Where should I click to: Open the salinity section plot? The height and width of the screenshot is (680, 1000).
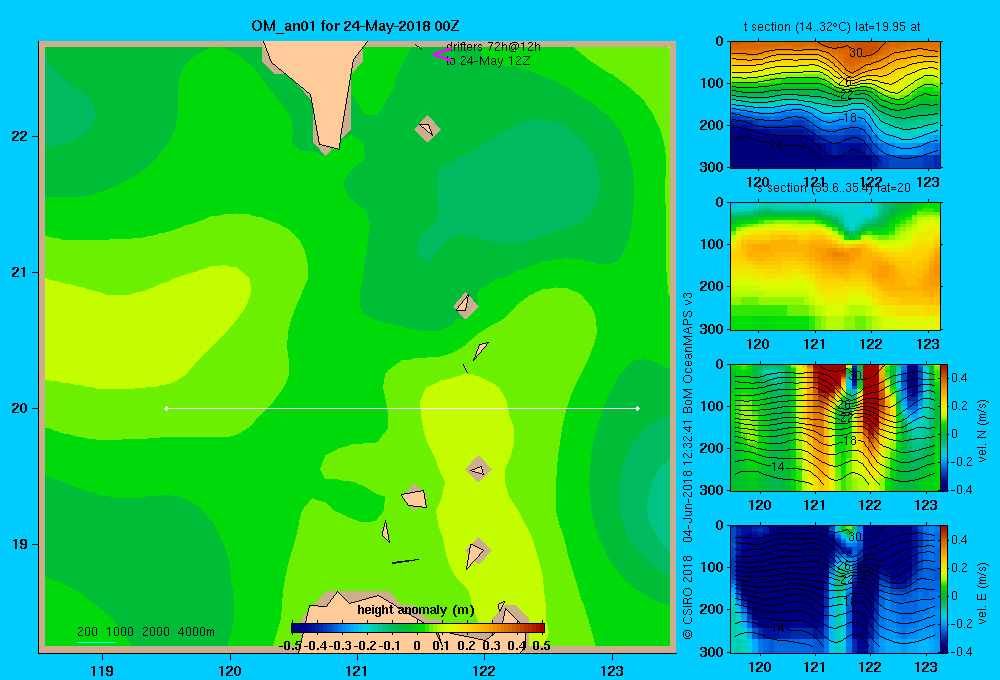point(835,266)
